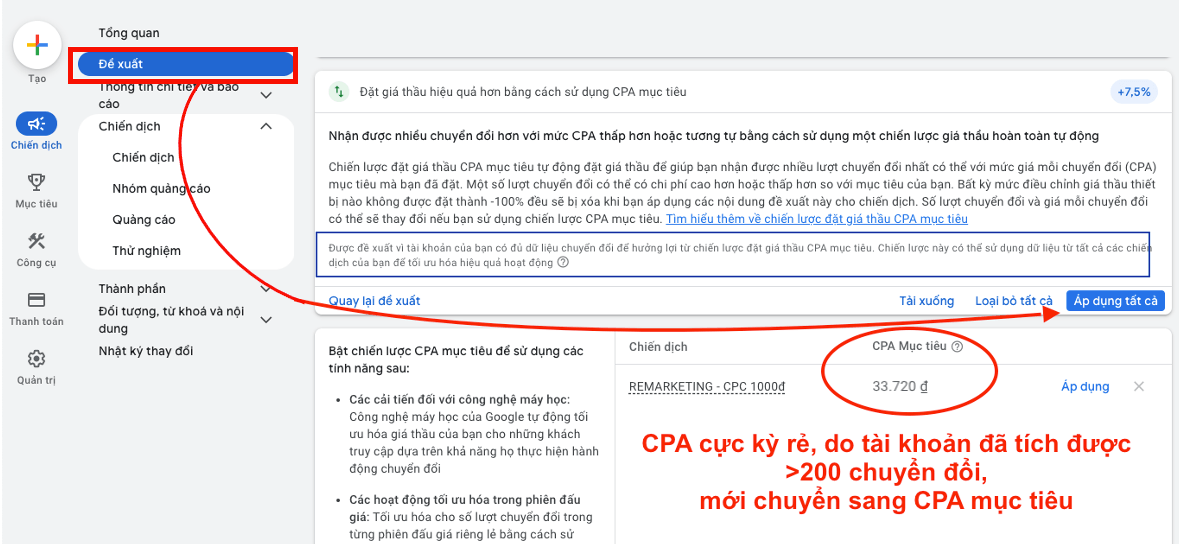The width and height of the screenshot is (1179, 550).
Task: Dismiss the REMARKETING campaign row with X
Action: pos(1138,386)
